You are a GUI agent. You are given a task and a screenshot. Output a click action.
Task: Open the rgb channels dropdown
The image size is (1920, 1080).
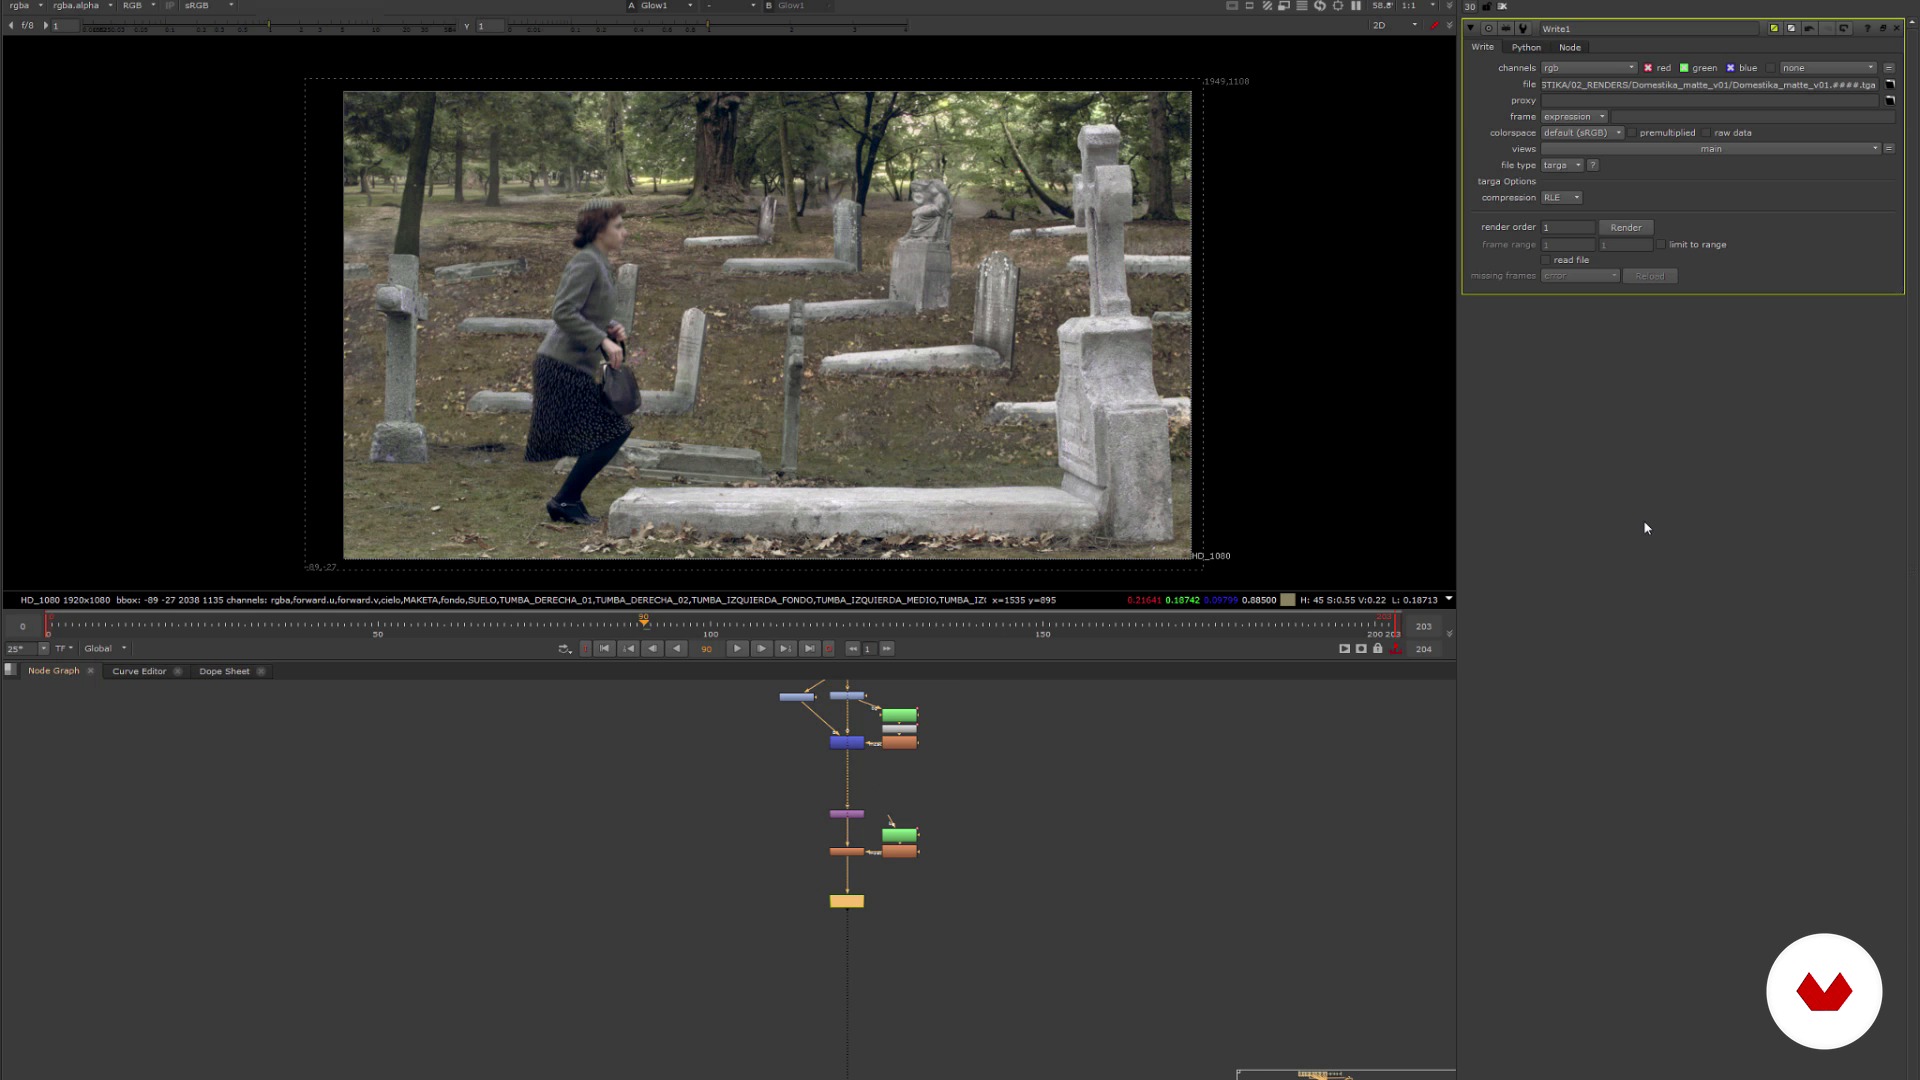click(1588, 68)
